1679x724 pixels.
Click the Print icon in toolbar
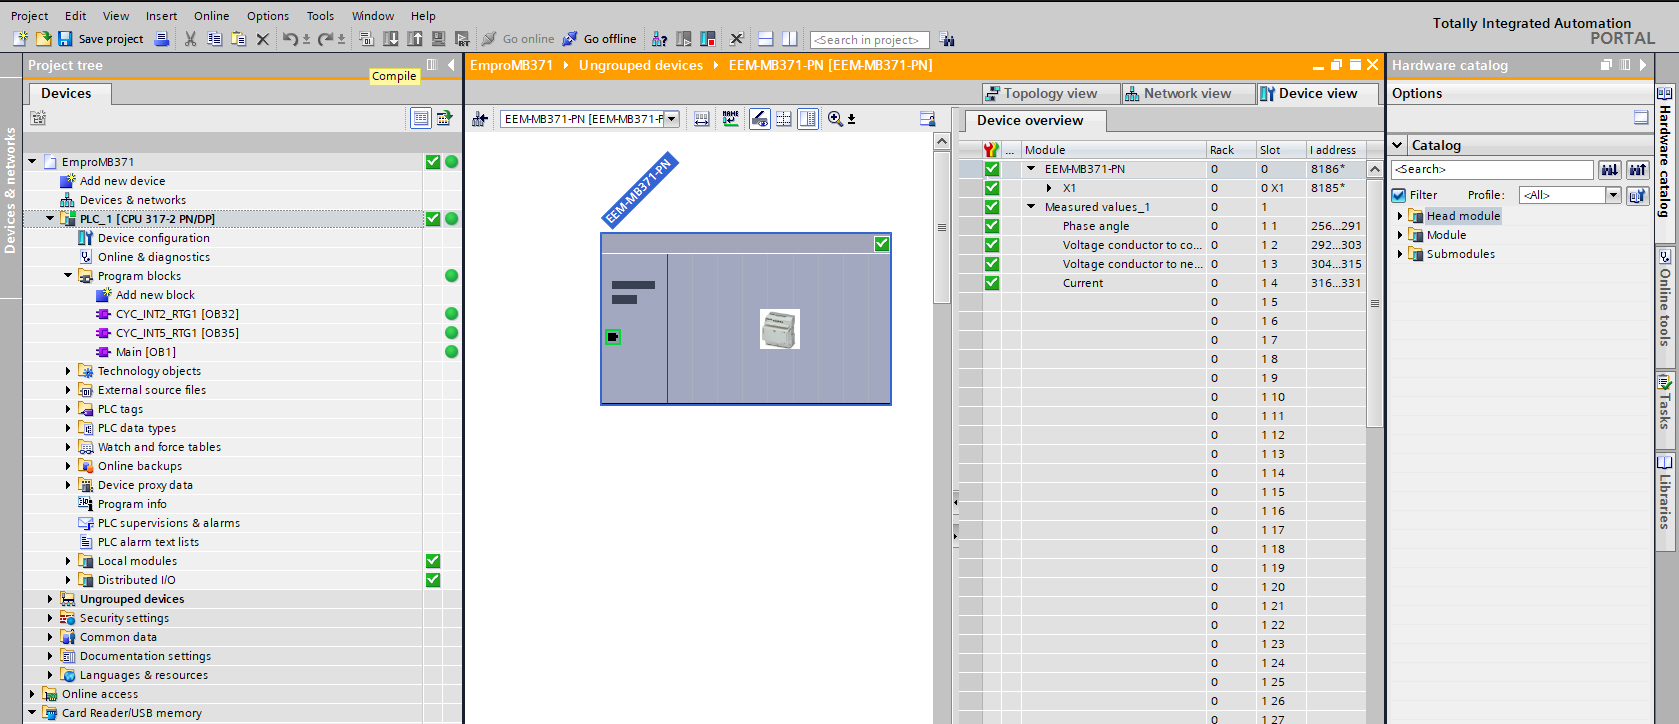tap(162, 39)
